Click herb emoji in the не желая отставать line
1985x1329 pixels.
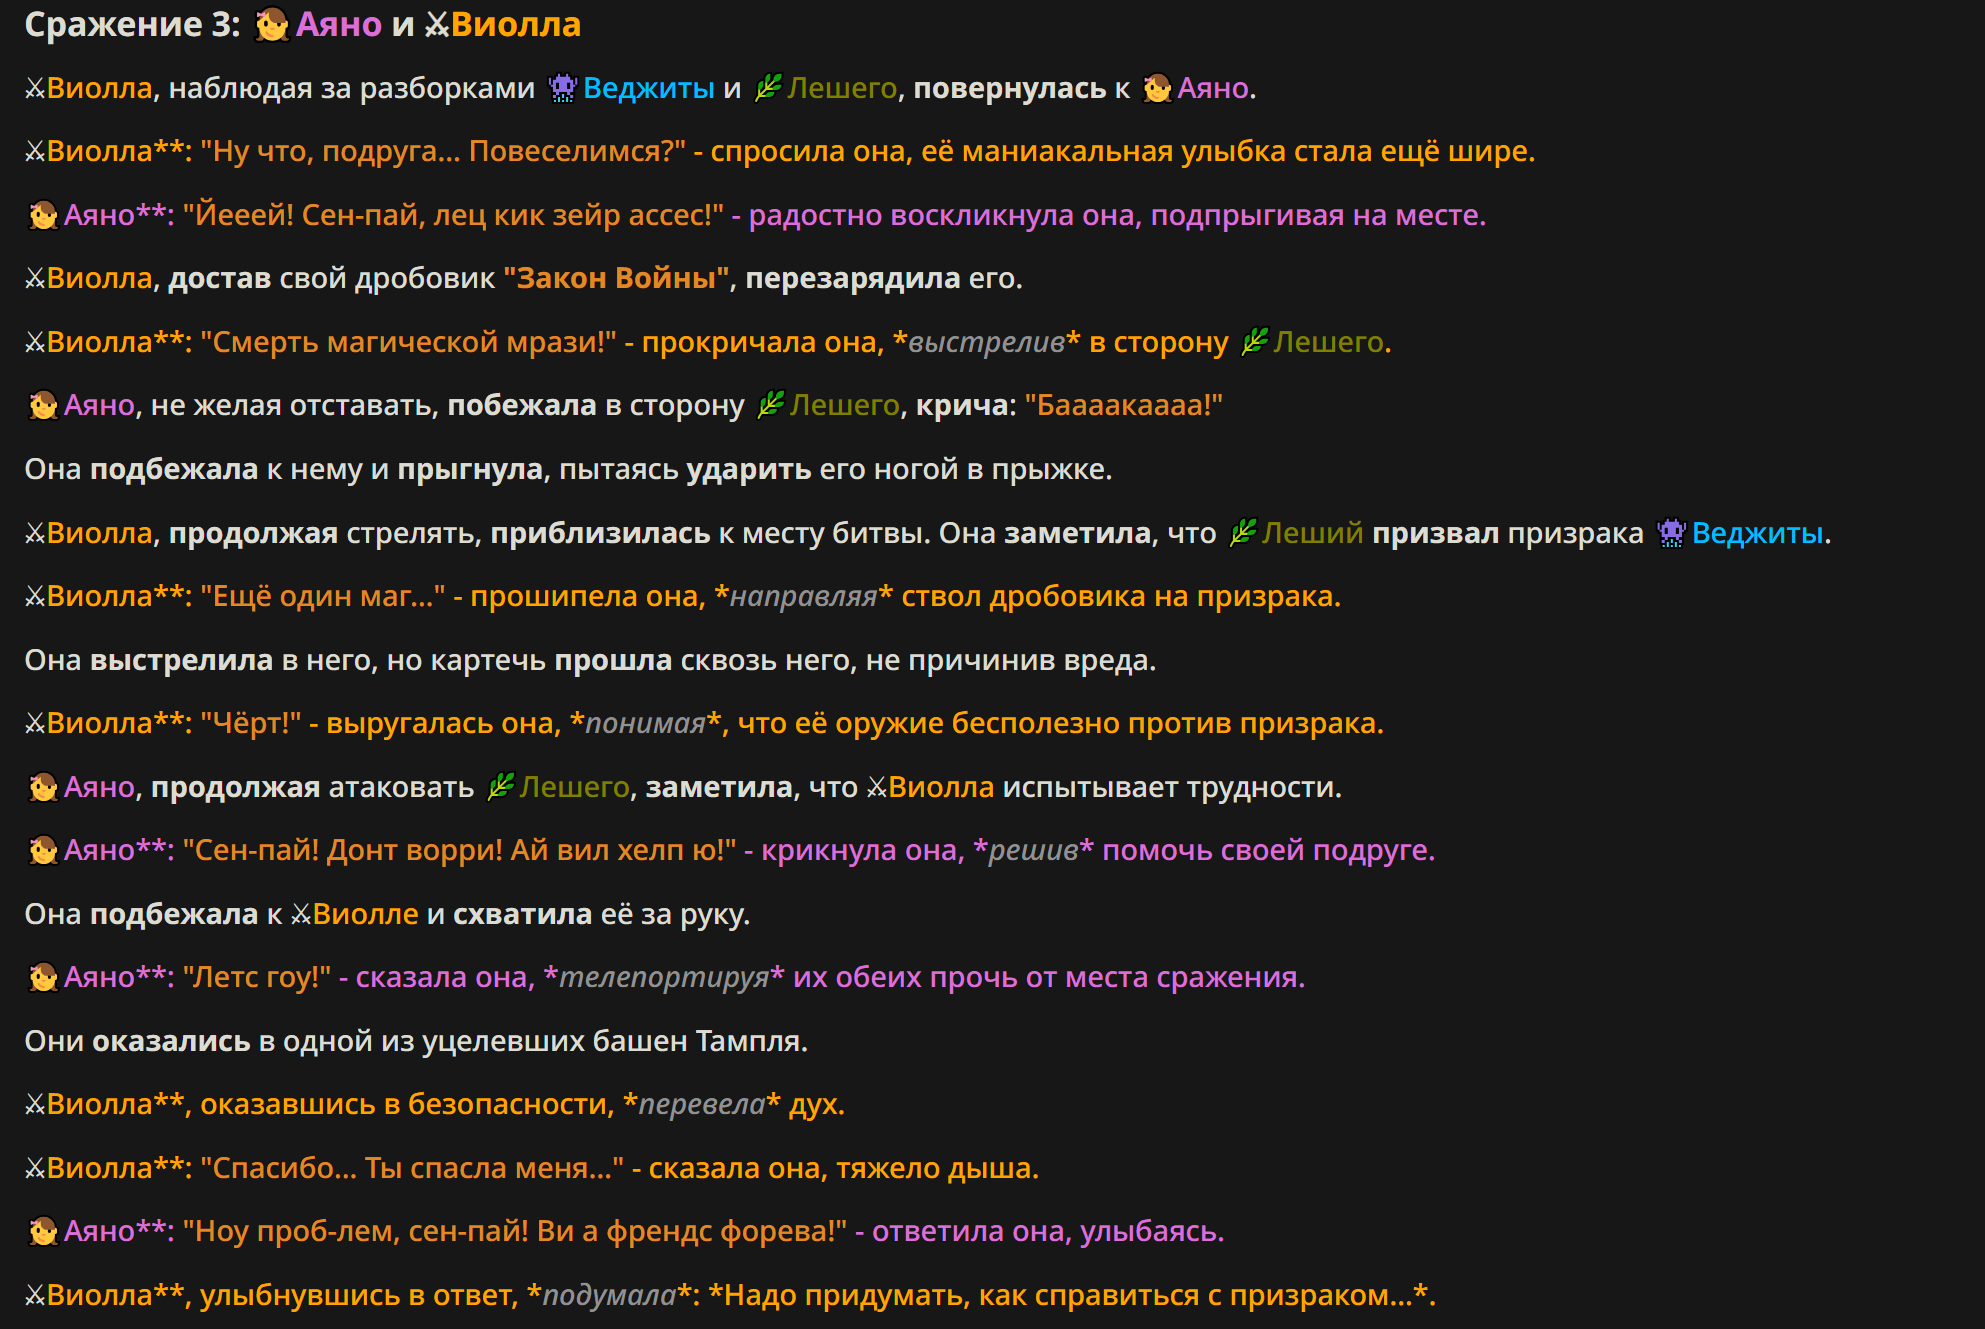(770, 405)
